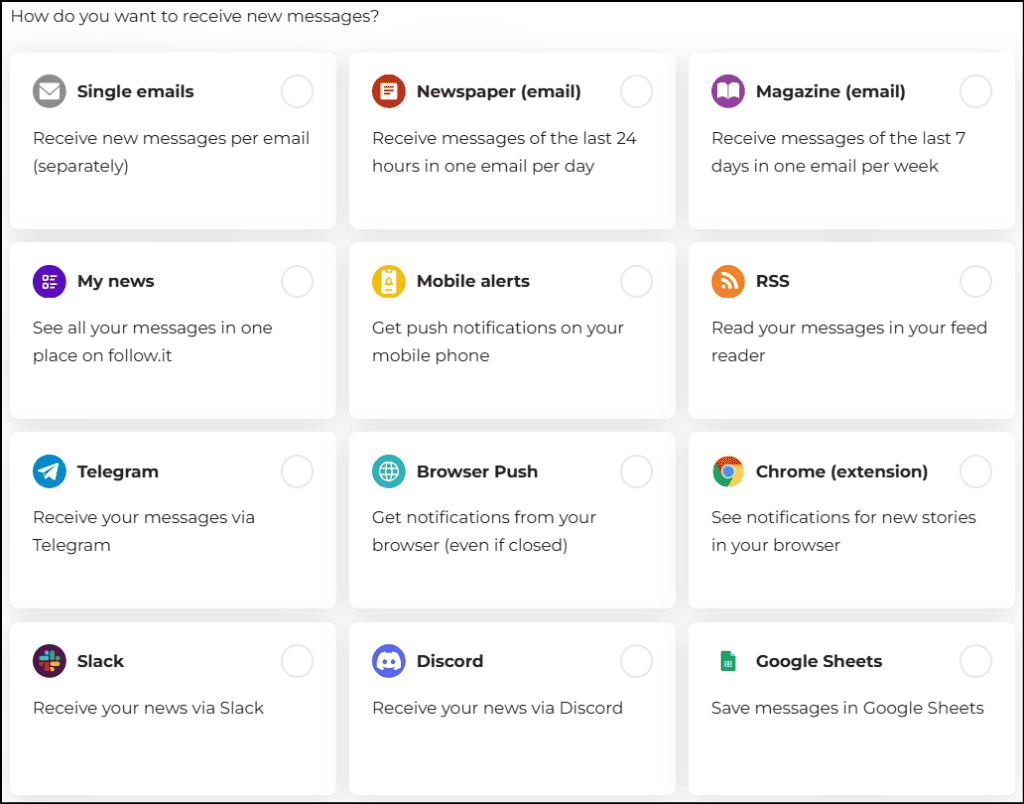Screen dimensions: 1024x804
Task: Turn on the Mobile alerts radio option
Action: [637, 281]
